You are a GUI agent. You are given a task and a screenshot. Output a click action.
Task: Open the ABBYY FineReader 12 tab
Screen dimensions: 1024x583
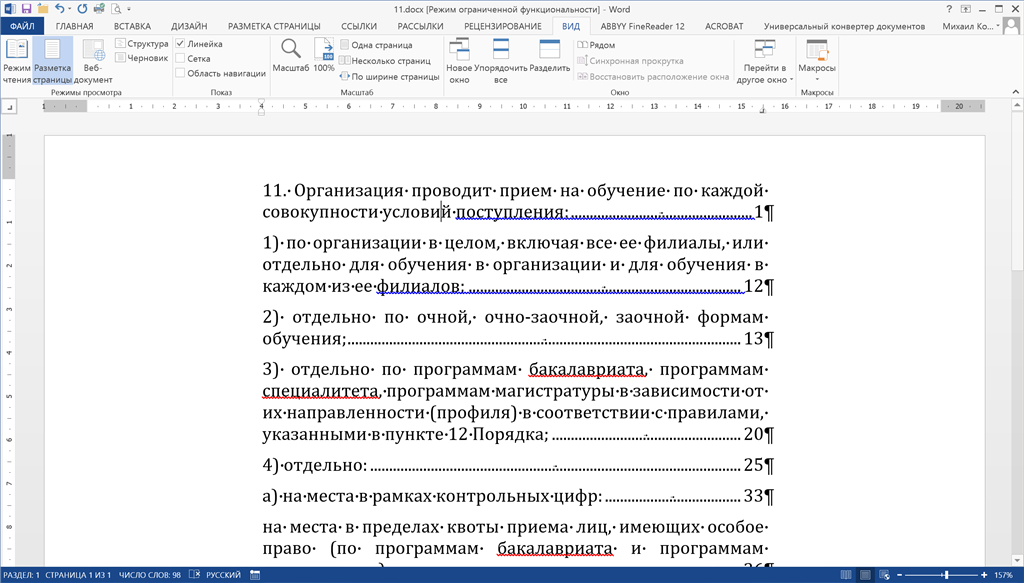click(x=643, y=26)
